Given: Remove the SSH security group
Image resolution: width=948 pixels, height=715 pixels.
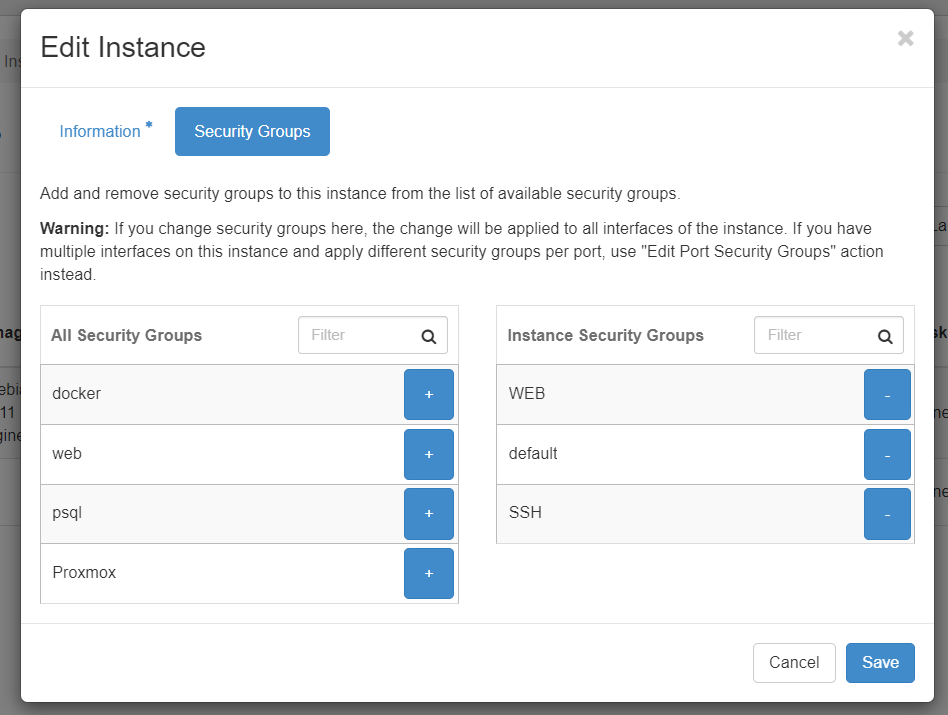Looking at the screenshot, I should pyautogui.click(x=887, y=513).
